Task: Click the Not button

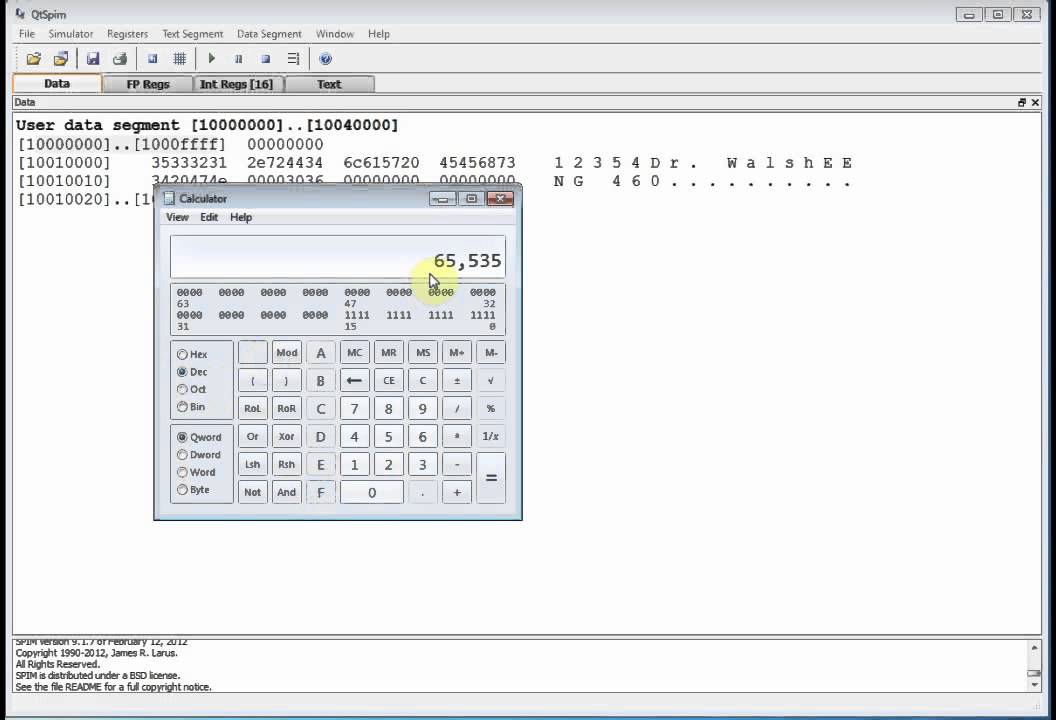Action: pos(253,492)
